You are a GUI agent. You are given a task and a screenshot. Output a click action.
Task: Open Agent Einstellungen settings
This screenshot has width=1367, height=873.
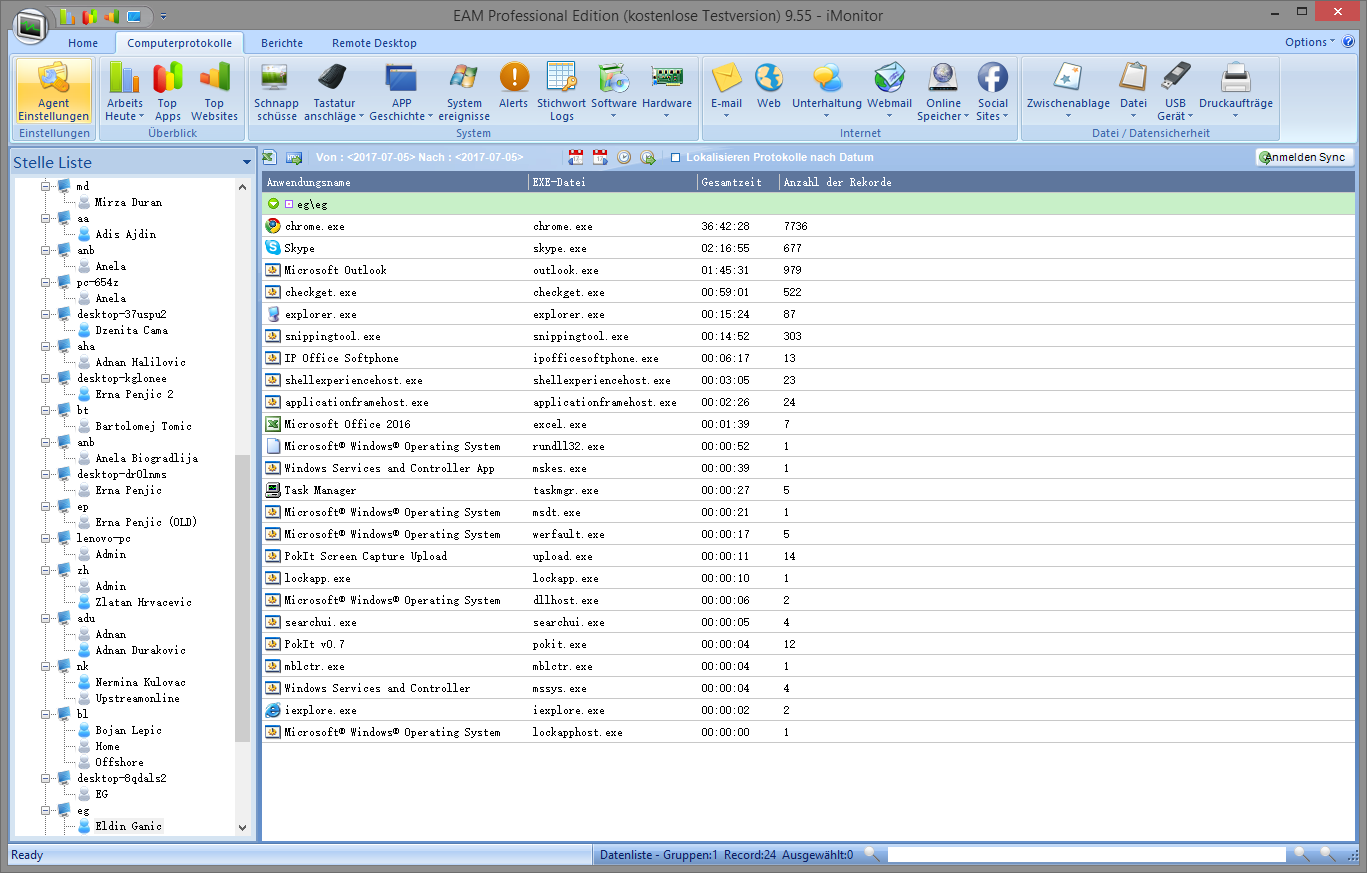[54, 91]
